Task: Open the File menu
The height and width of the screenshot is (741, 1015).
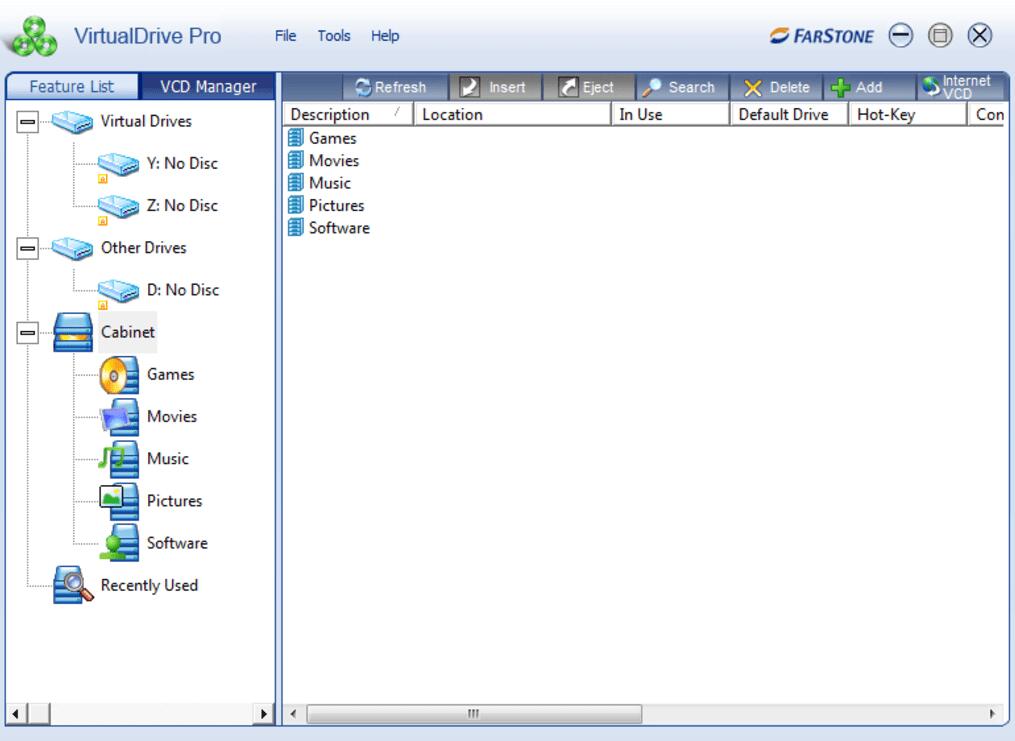Action: click(x=285, y=36)
